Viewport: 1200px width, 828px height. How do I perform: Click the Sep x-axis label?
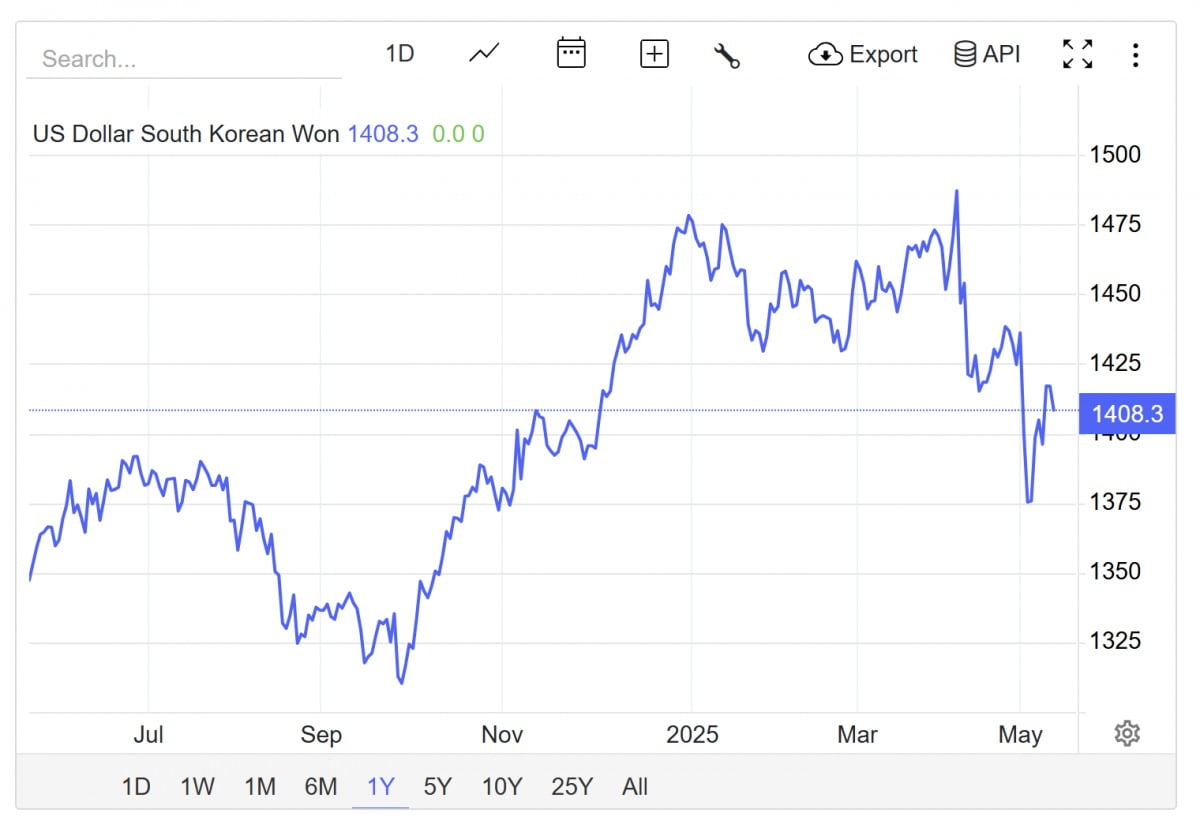tap(321, 735)
